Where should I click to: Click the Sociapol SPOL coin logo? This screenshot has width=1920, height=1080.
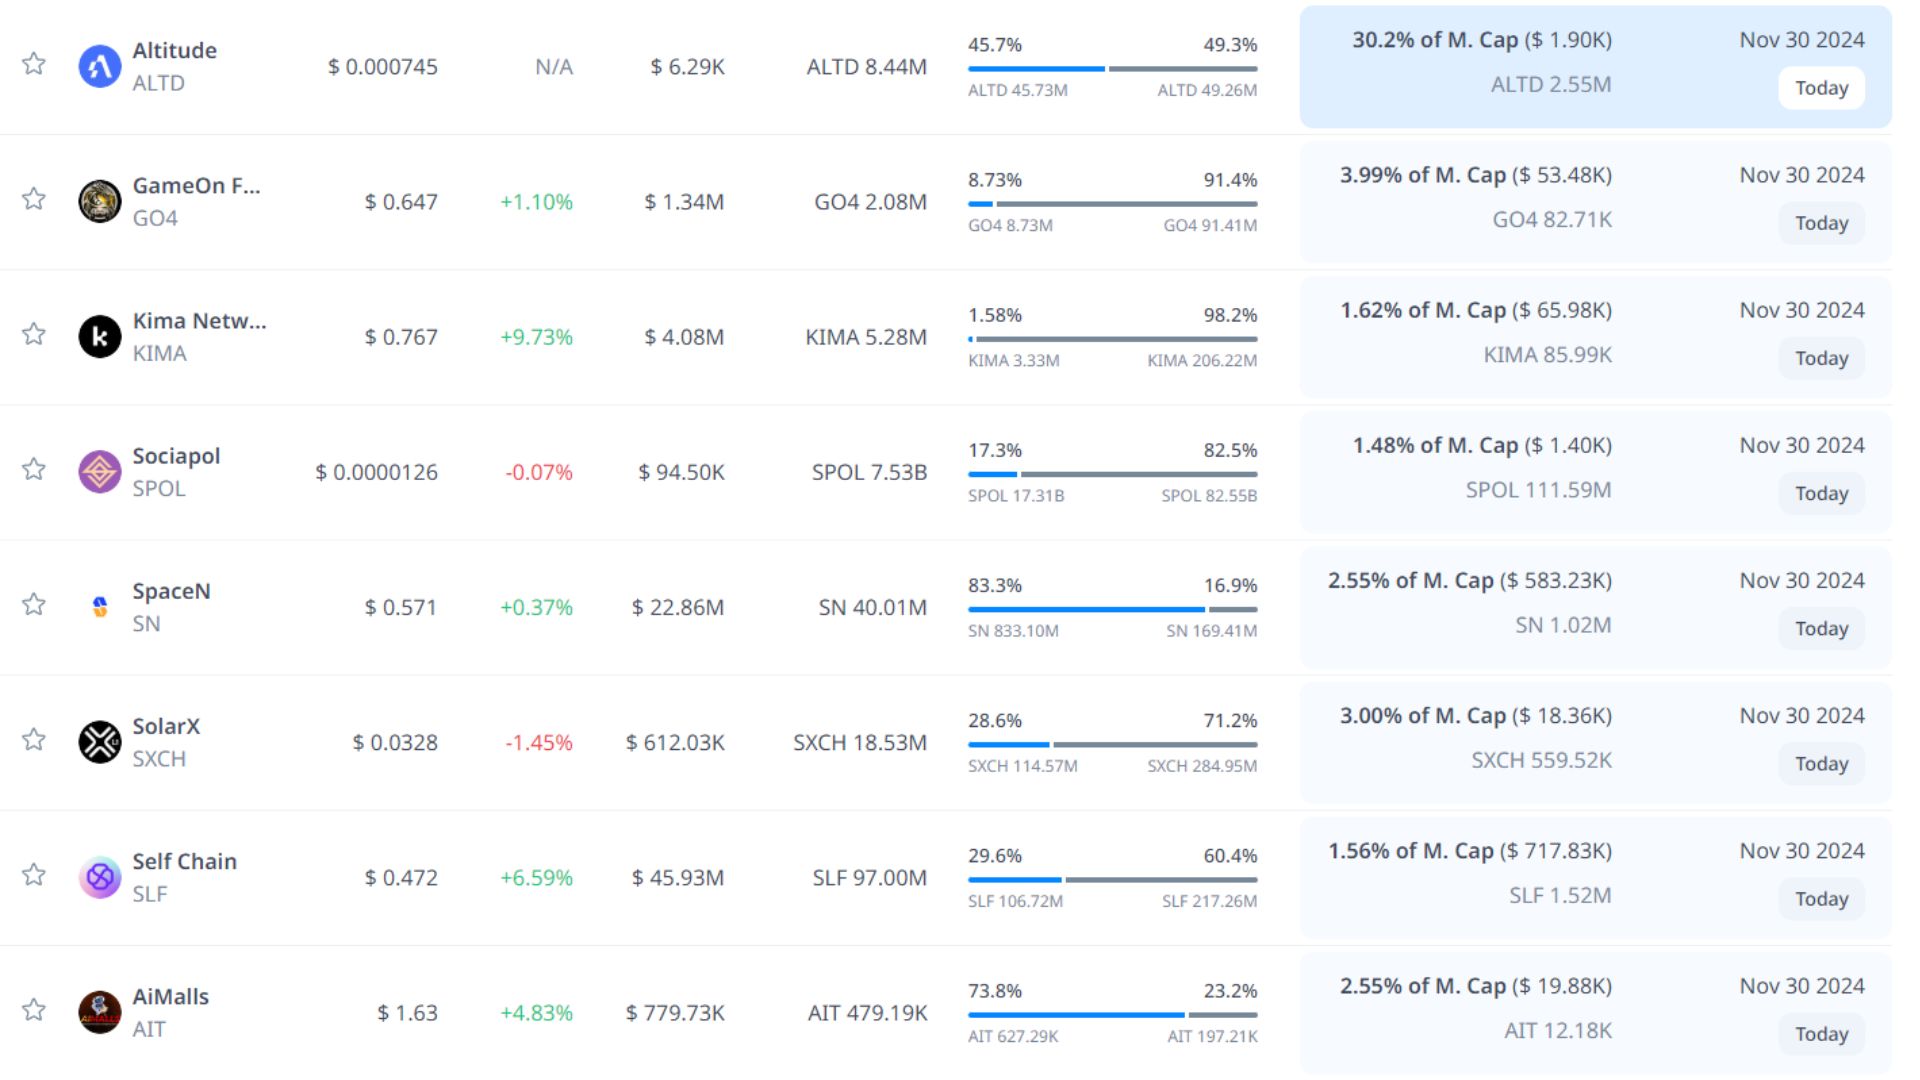[100, 472]
